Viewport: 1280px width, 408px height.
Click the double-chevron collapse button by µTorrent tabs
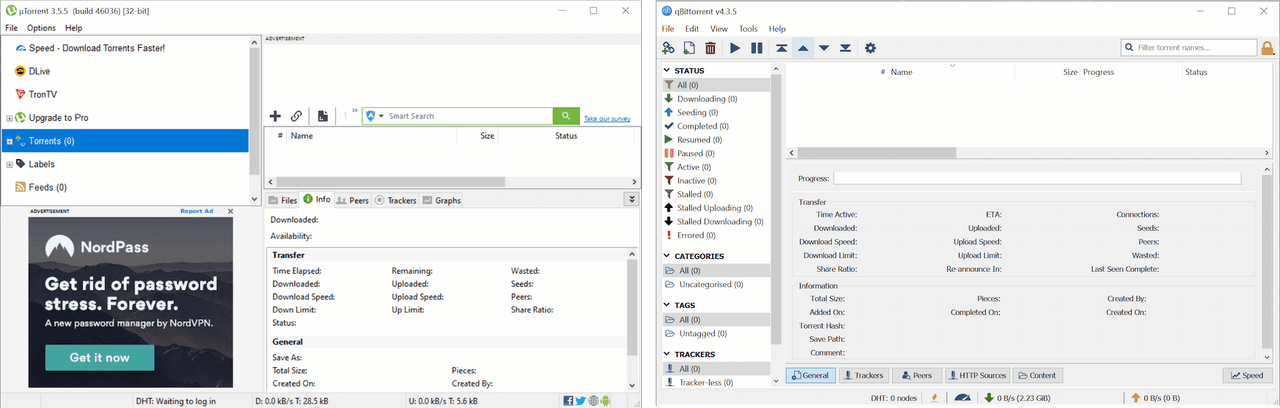click(630, 200)
